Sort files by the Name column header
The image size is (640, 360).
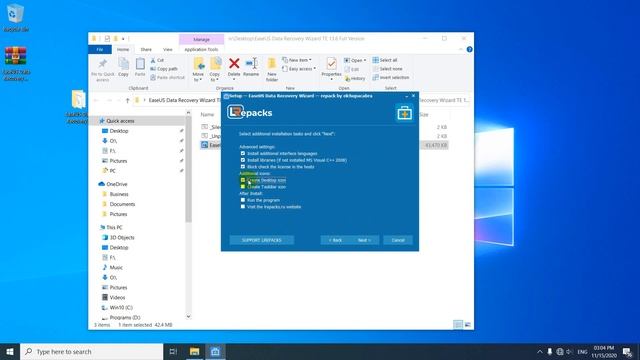pos(207,115)
